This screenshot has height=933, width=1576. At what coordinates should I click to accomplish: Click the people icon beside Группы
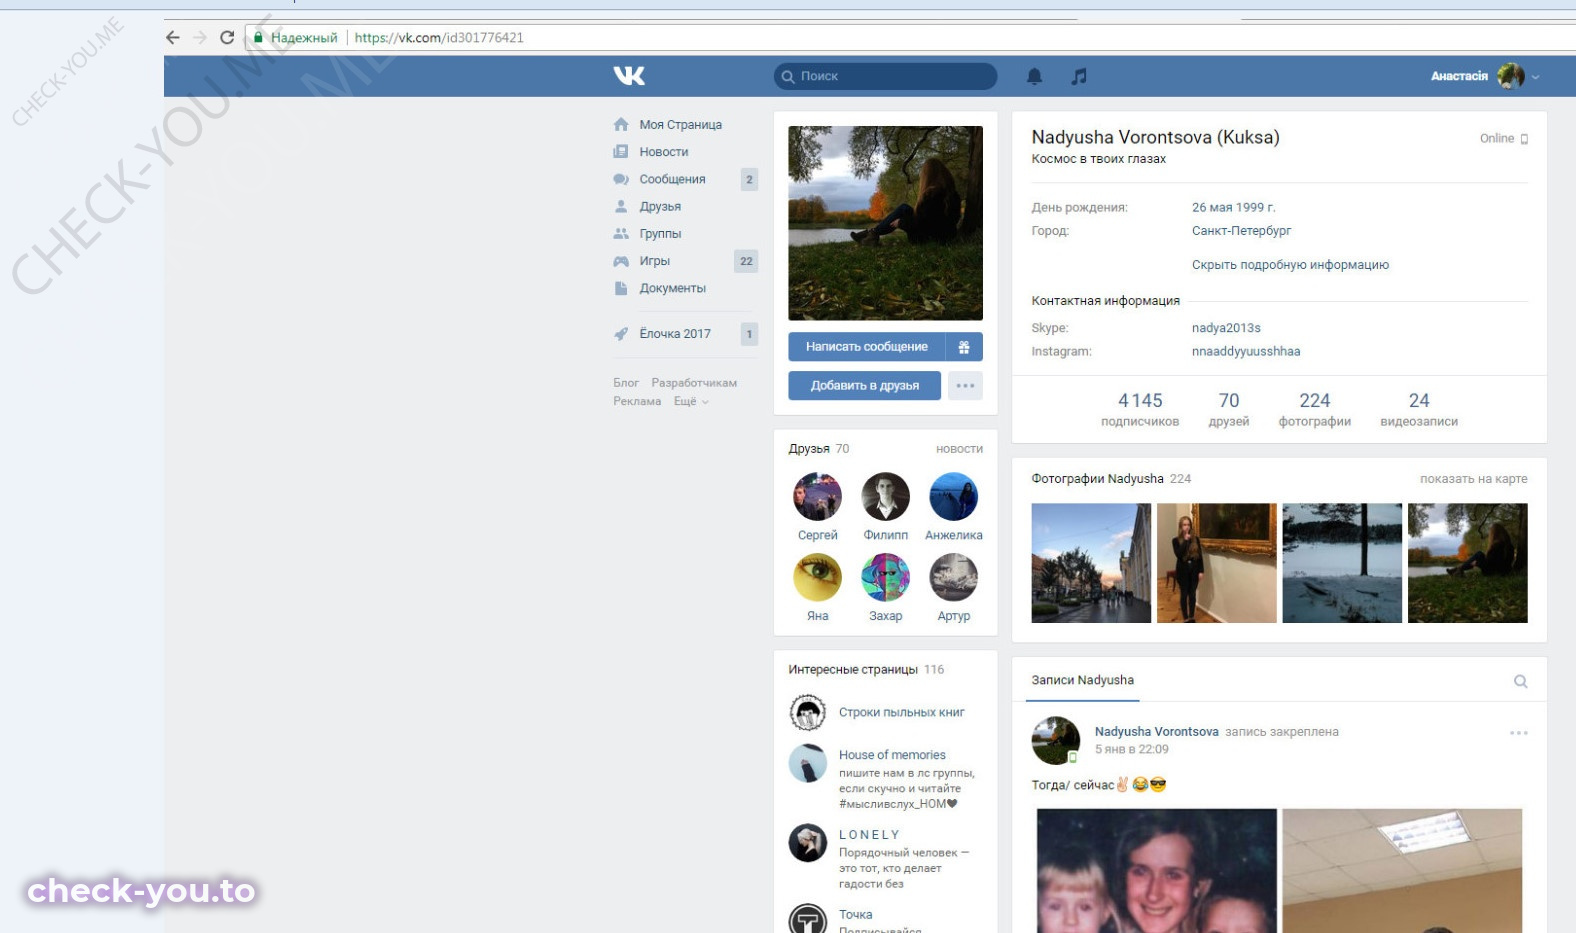[x=621, y=233]
